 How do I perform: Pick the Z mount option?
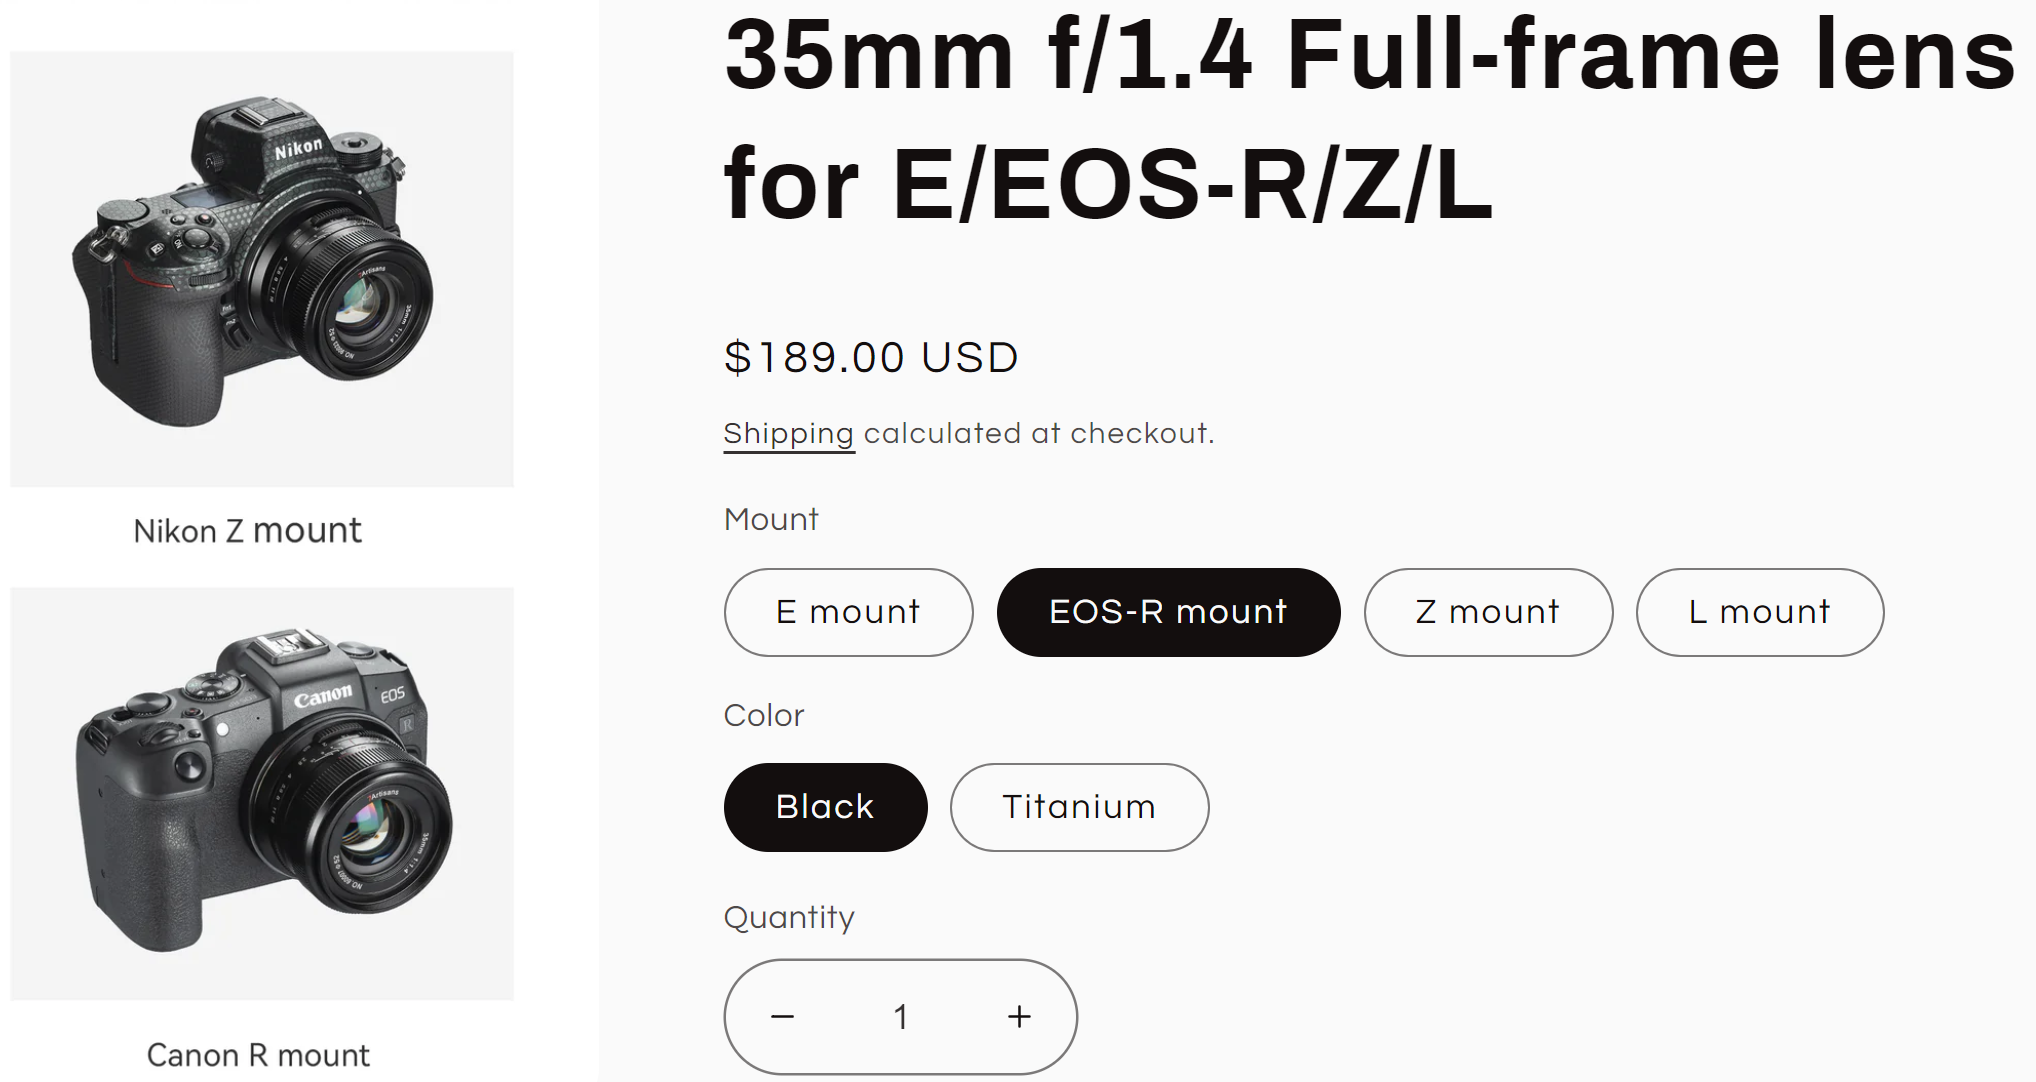pyautogui.click(x=1488, y=612)
